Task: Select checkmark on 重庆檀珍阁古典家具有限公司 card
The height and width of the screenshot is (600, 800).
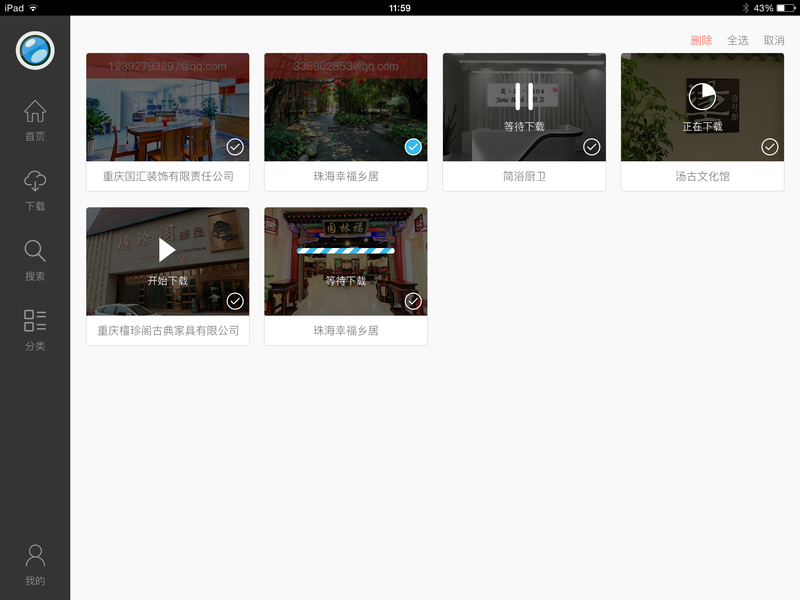Action: point(235,301)
